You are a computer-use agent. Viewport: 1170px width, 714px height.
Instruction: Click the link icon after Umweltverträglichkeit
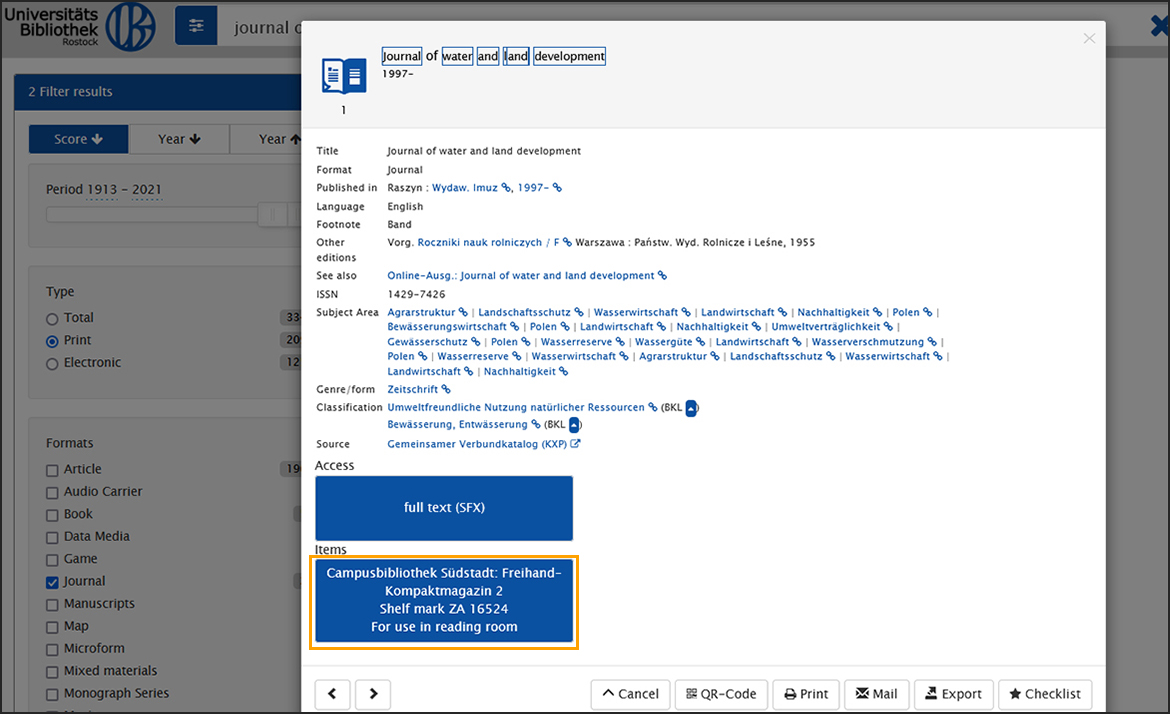pyautogui.click(x=889, y=327)
